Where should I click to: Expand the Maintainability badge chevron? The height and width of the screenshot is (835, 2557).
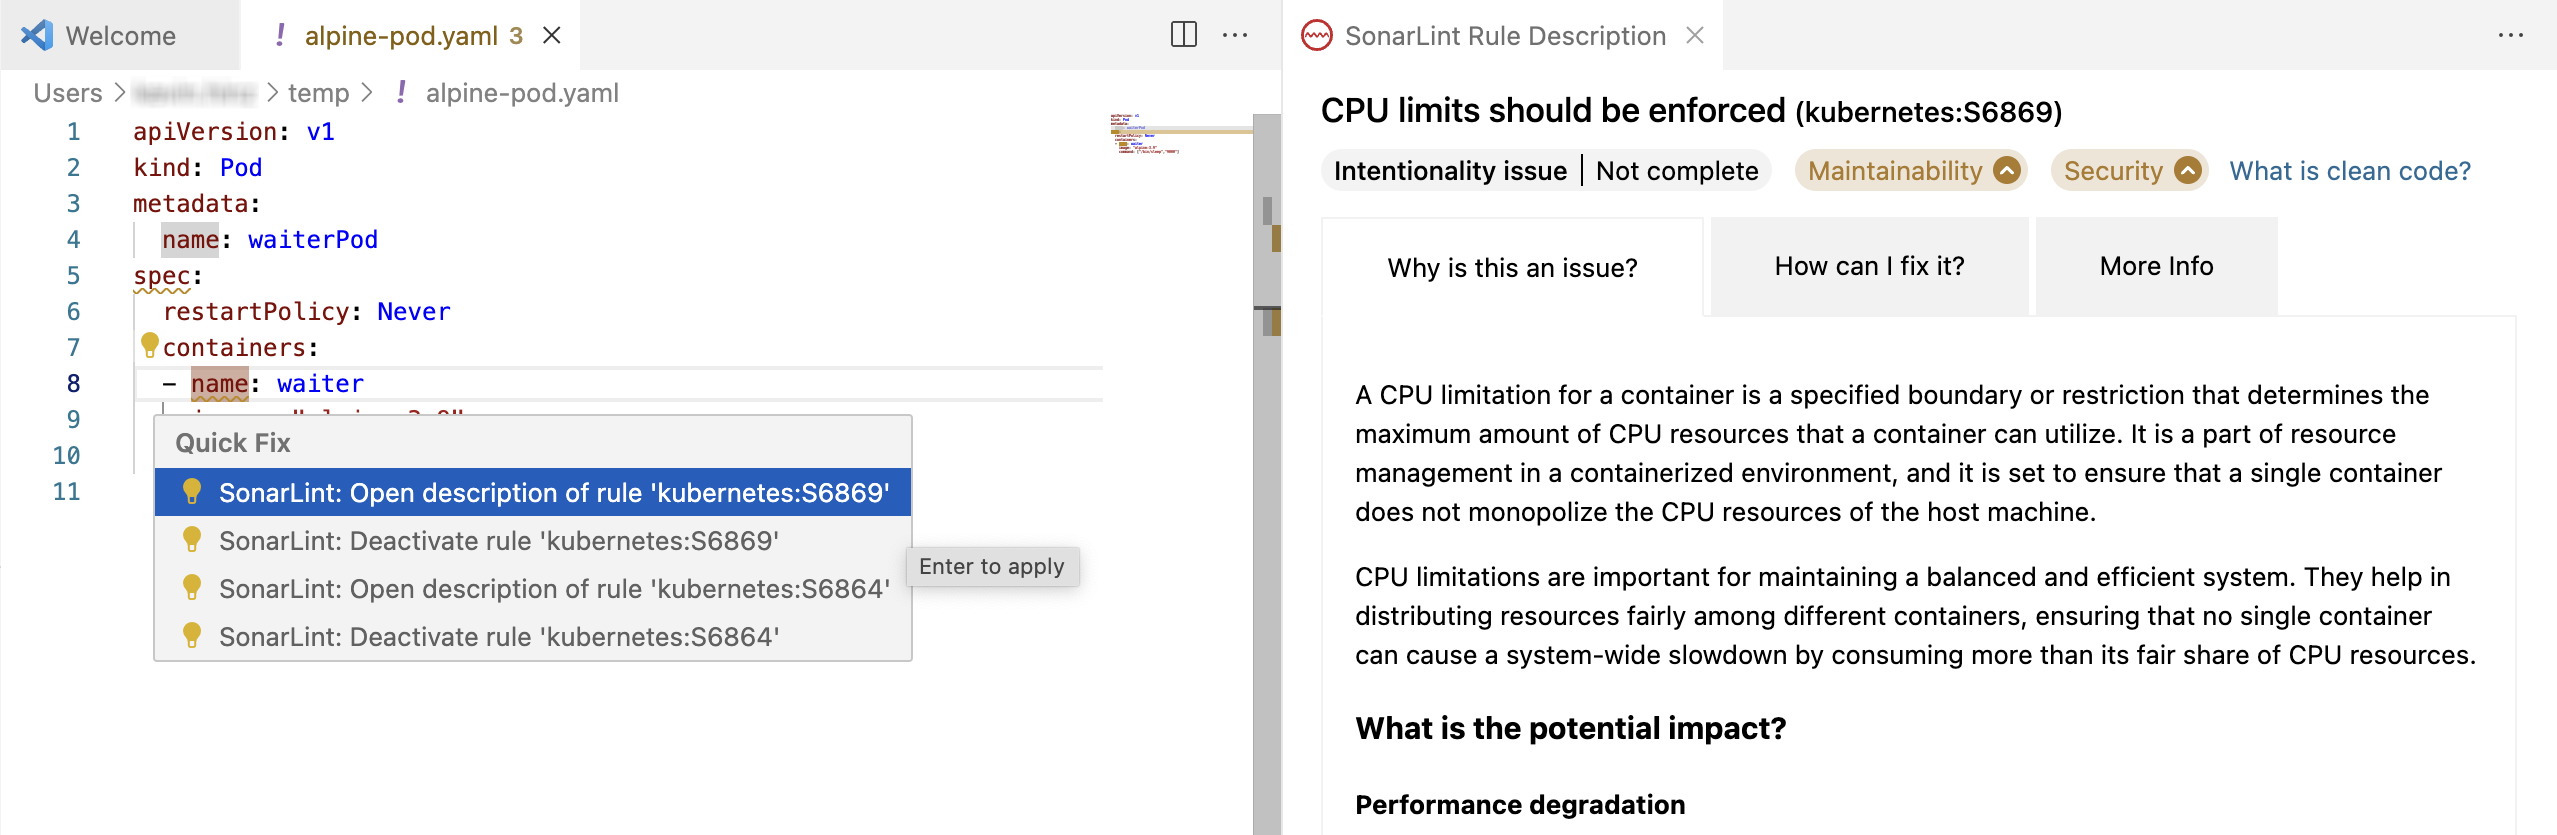click(x=2006, y=171)
